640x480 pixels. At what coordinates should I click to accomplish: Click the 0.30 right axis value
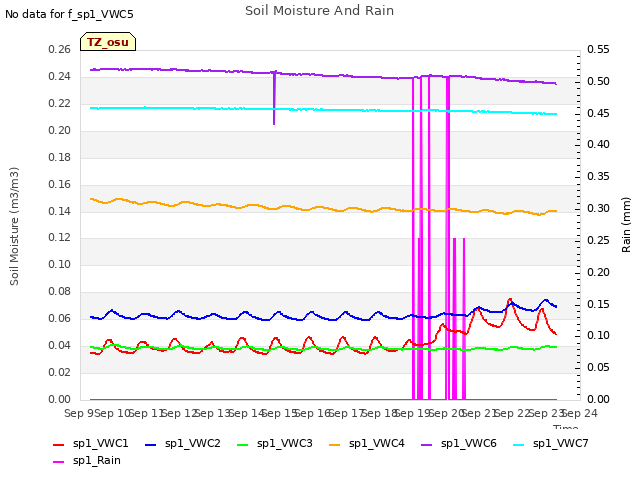598,209
